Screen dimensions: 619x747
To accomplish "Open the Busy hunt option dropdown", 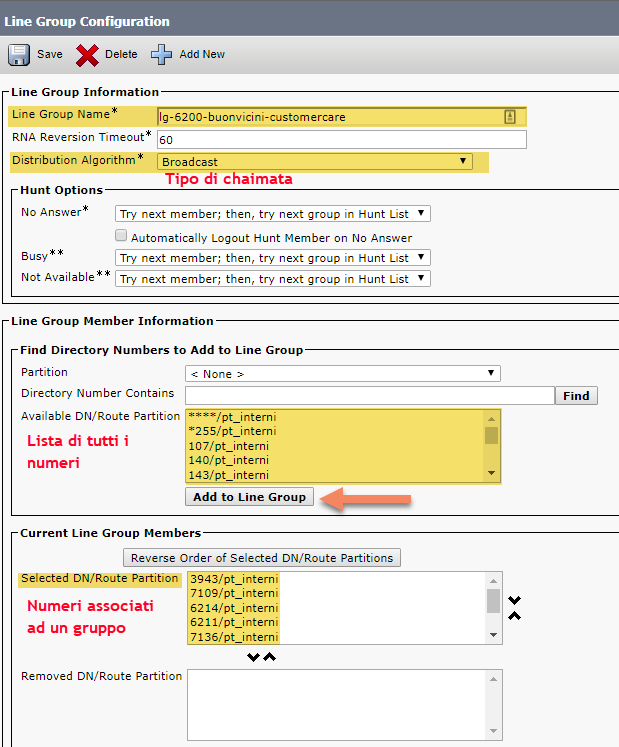I will coord(273,258).
